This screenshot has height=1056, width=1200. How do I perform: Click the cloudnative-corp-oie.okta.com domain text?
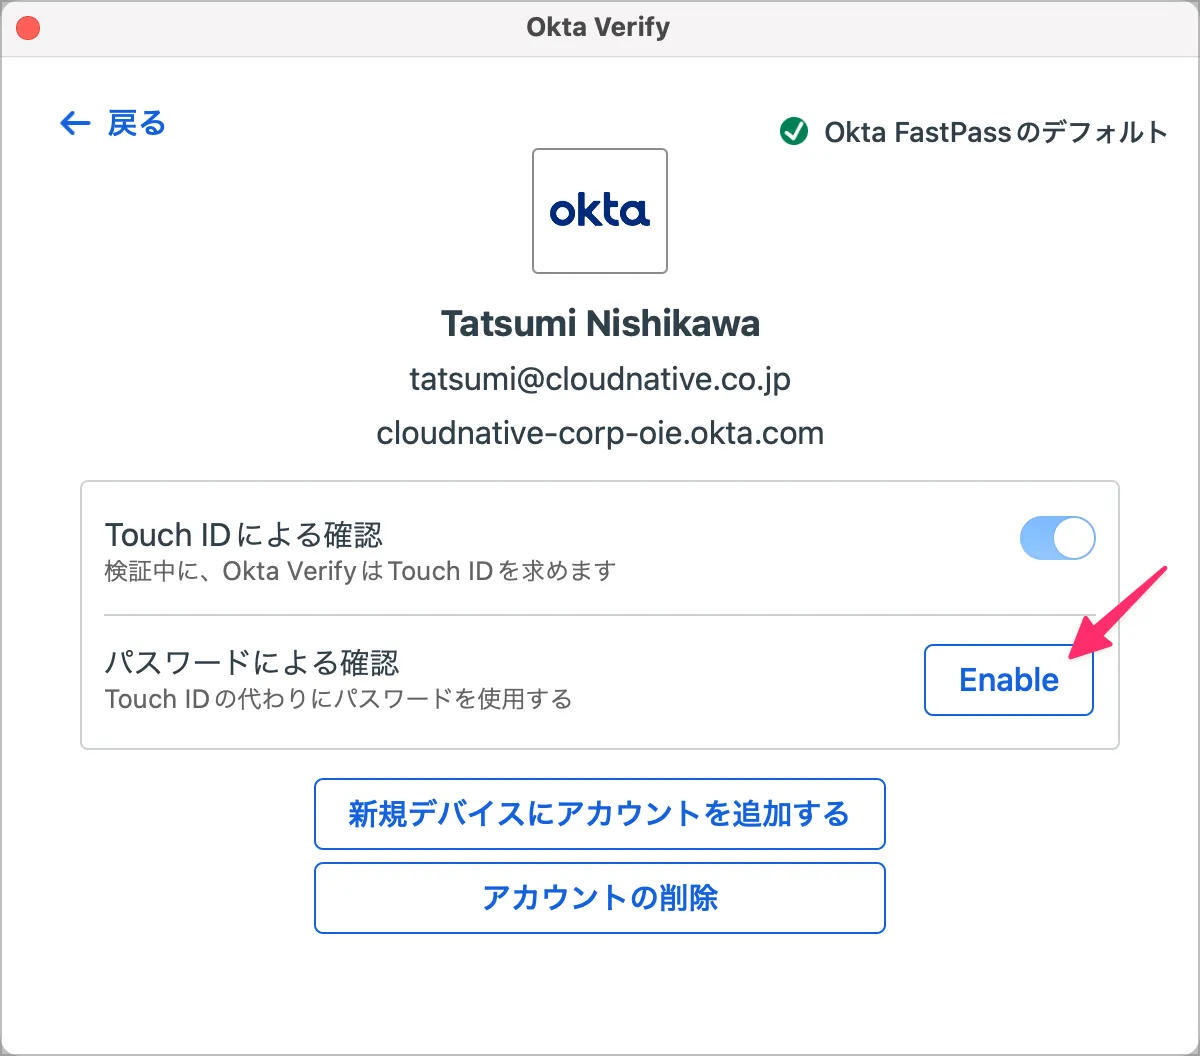click(x=600, y=433)
